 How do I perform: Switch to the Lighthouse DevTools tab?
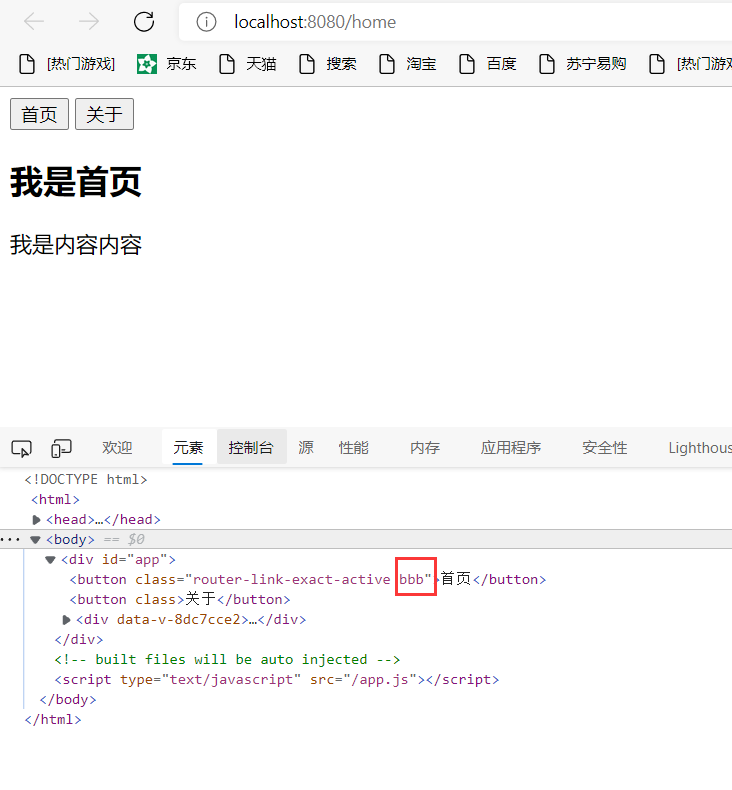point(700,447)
